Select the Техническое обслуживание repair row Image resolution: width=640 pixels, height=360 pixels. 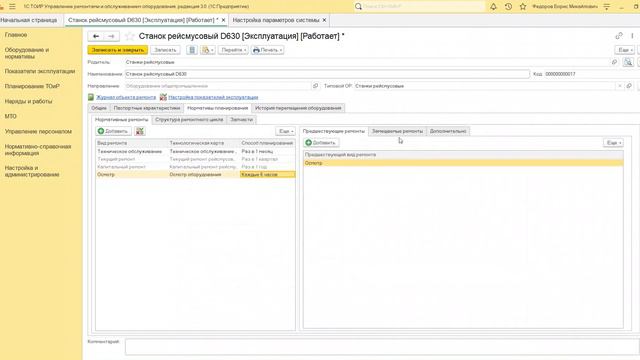point(196,151)
